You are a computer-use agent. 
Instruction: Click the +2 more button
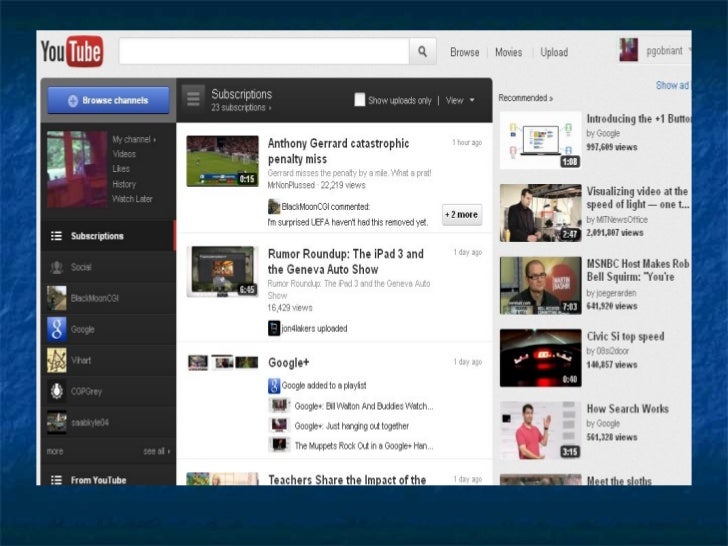[x=462, y=214]
